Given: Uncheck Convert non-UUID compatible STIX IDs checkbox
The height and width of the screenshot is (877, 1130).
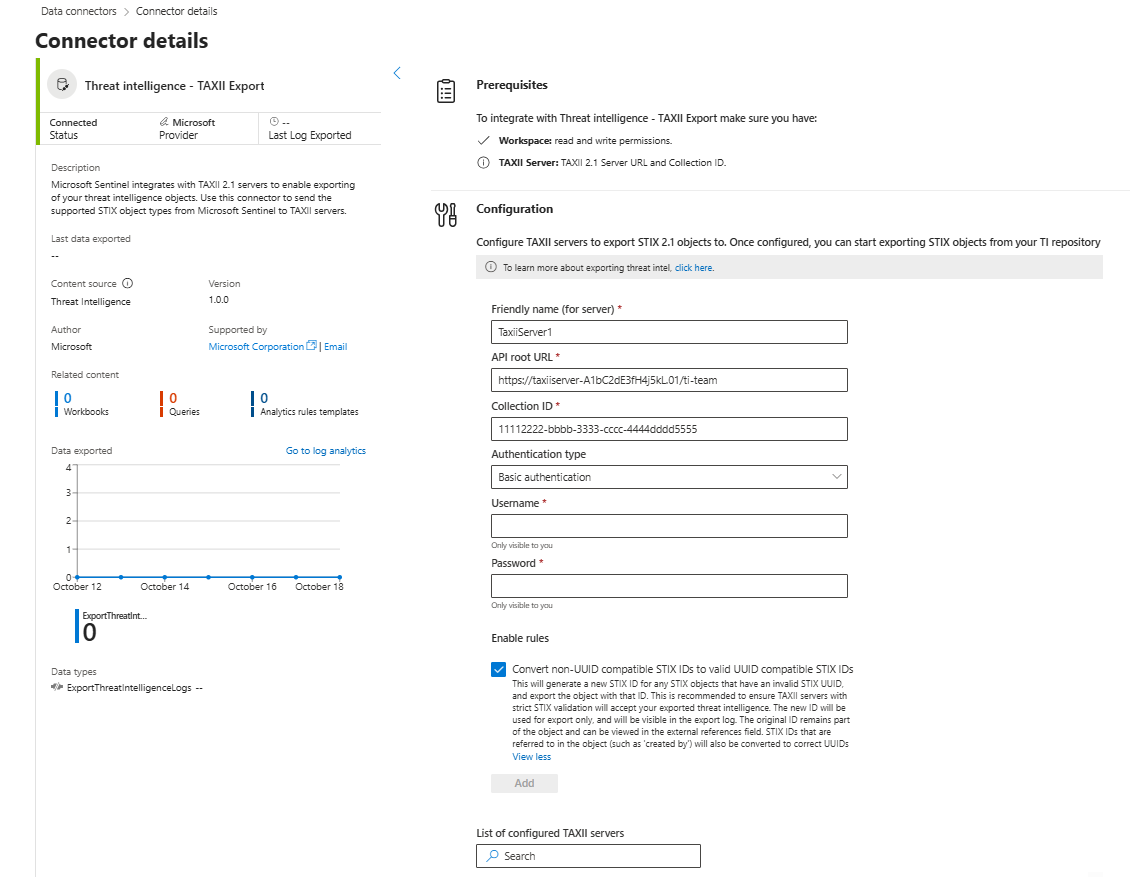Looking at the screenshot, I should click(x=499, y=670).
